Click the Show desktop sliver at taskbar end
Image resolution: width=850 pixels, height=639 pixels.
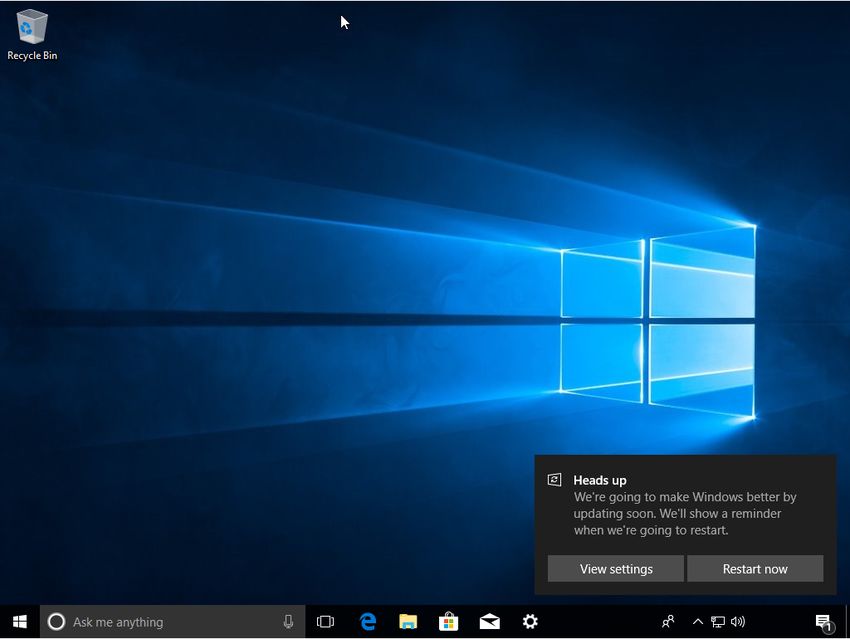(x=847, y=622)
